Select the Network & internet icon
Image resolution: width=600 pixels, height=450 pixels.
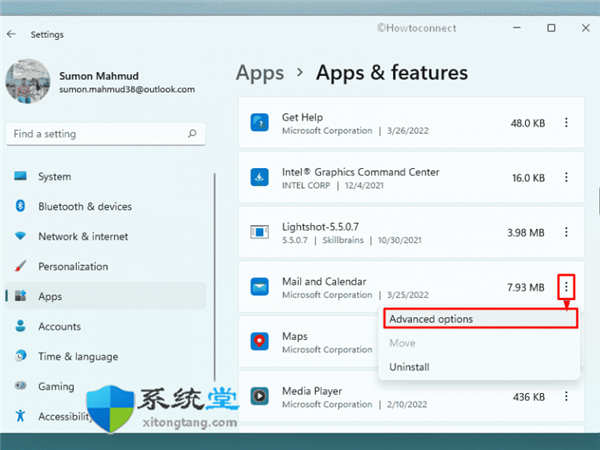tap(20, 236)
